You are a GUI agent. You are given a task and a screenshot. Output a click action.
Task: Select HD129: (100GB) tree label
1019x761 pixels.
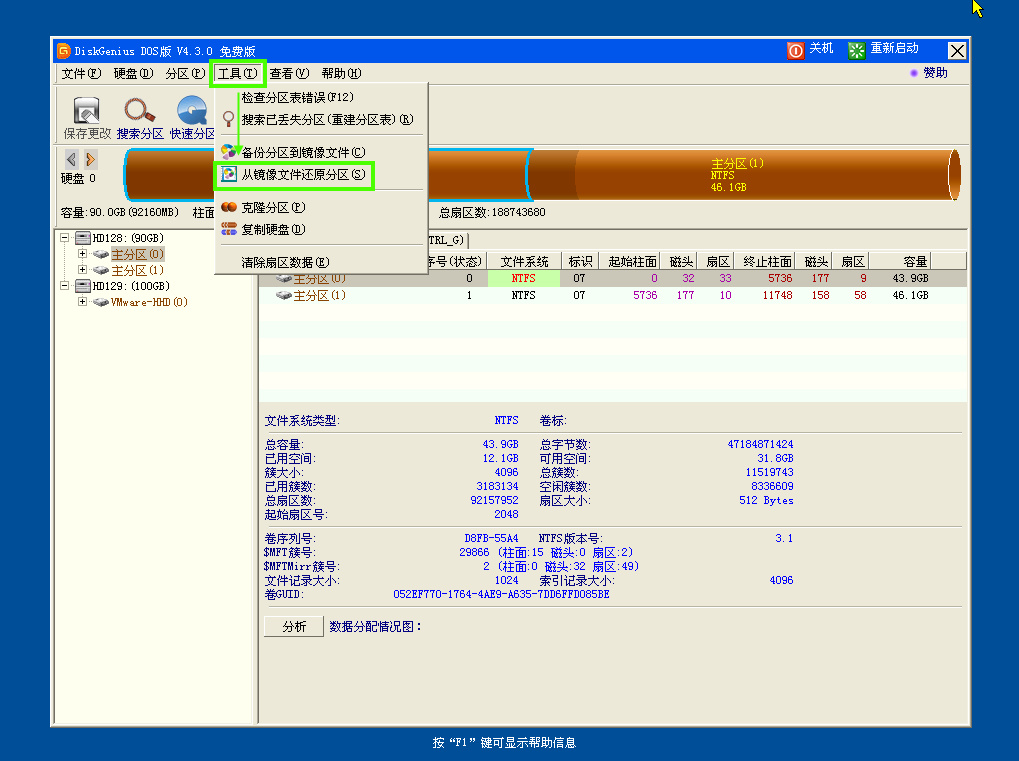click(x=131, y=286)
